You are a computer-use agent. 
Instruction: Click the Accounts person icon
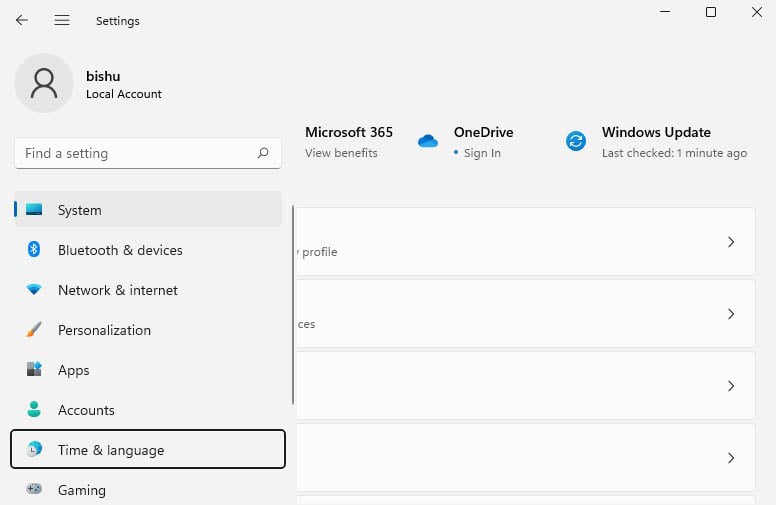click(x=34, y=409)
